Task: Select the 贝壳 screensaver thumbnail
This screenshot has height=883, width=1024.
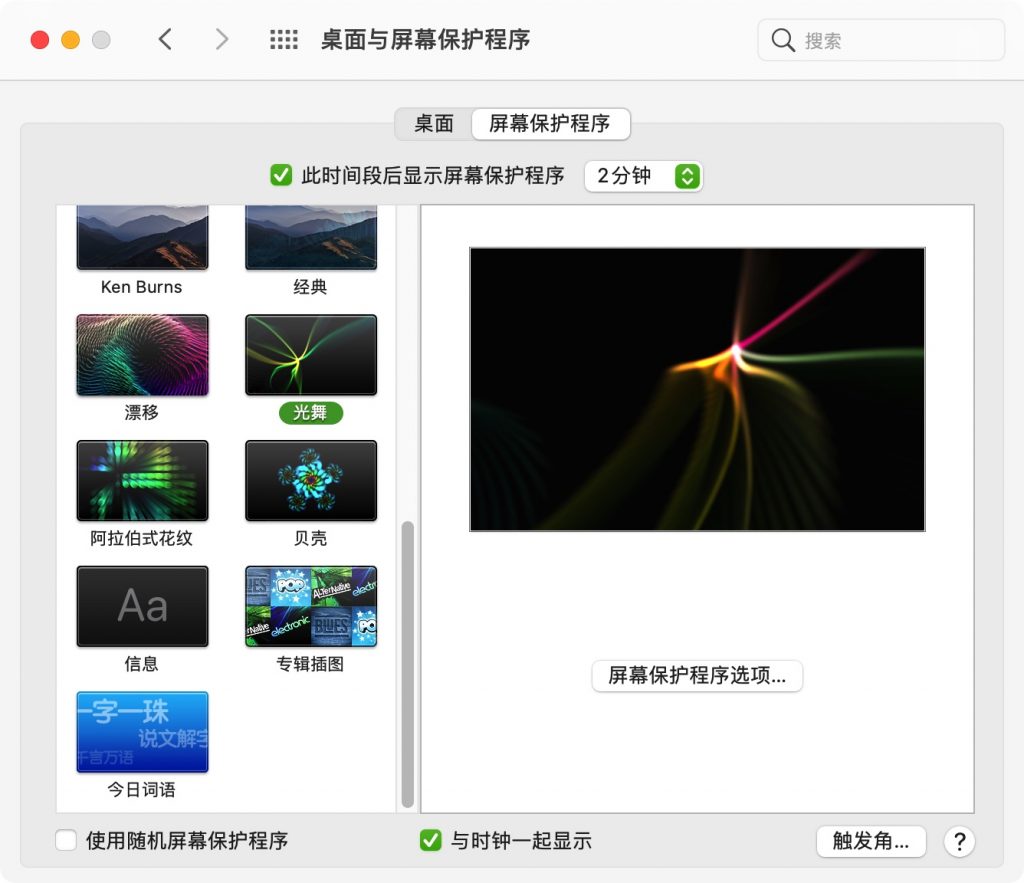Action: tap(311, 481)
